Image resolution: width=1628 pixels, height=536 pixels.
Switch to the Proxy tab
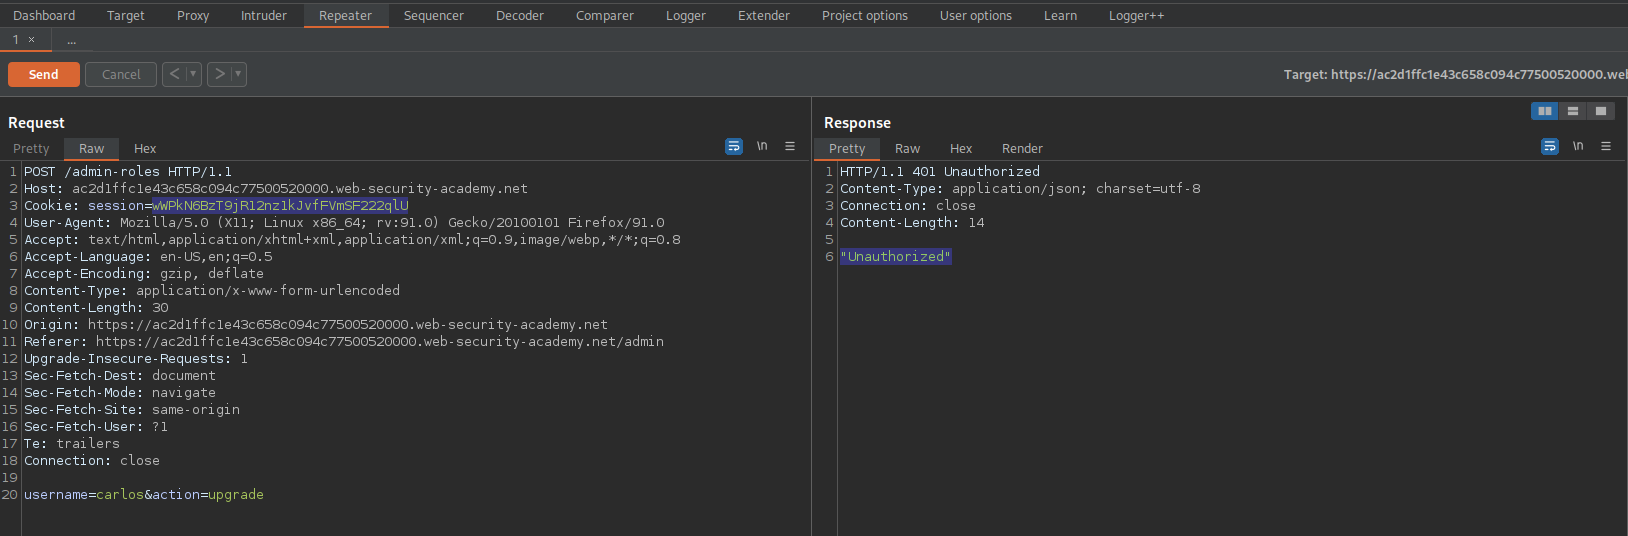[x=193, y=15]
